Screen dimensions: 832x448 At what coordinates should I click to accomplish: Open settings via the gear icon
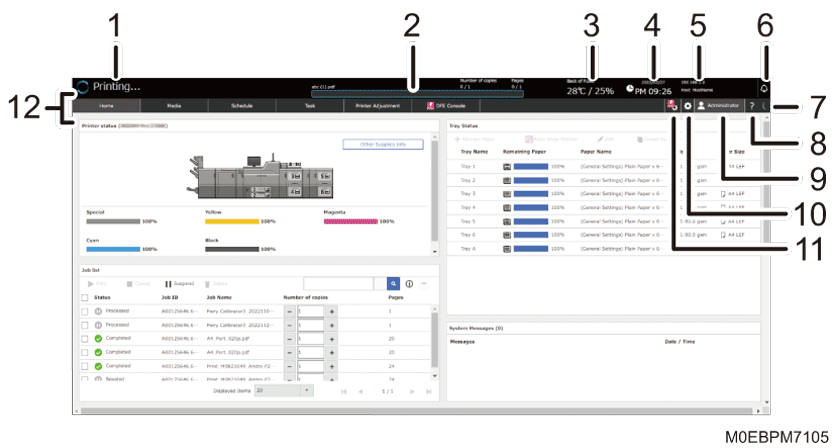687,105
